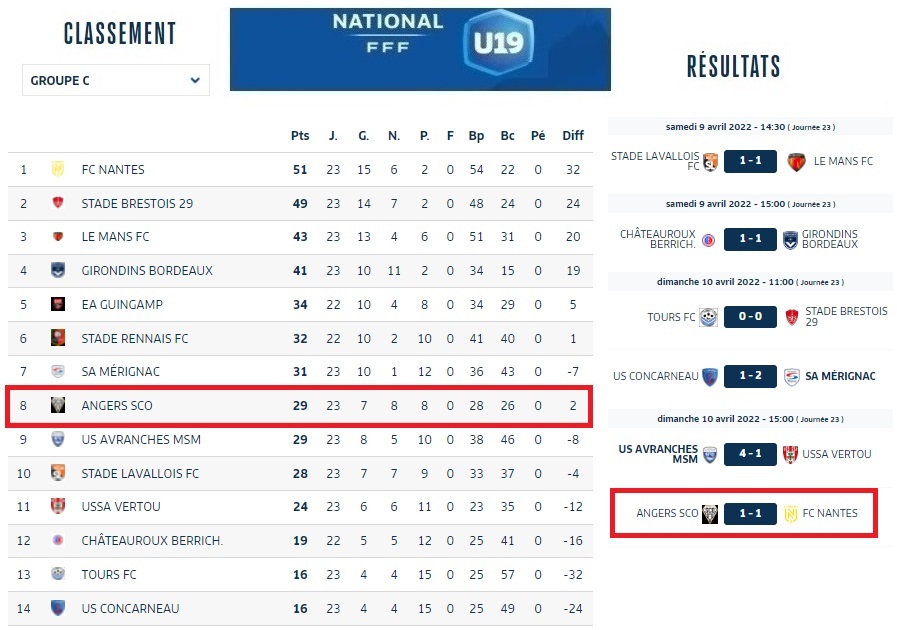Click the Diff column header
The width and height of the screenshot is (897, 630).
[x=573, y=136]
